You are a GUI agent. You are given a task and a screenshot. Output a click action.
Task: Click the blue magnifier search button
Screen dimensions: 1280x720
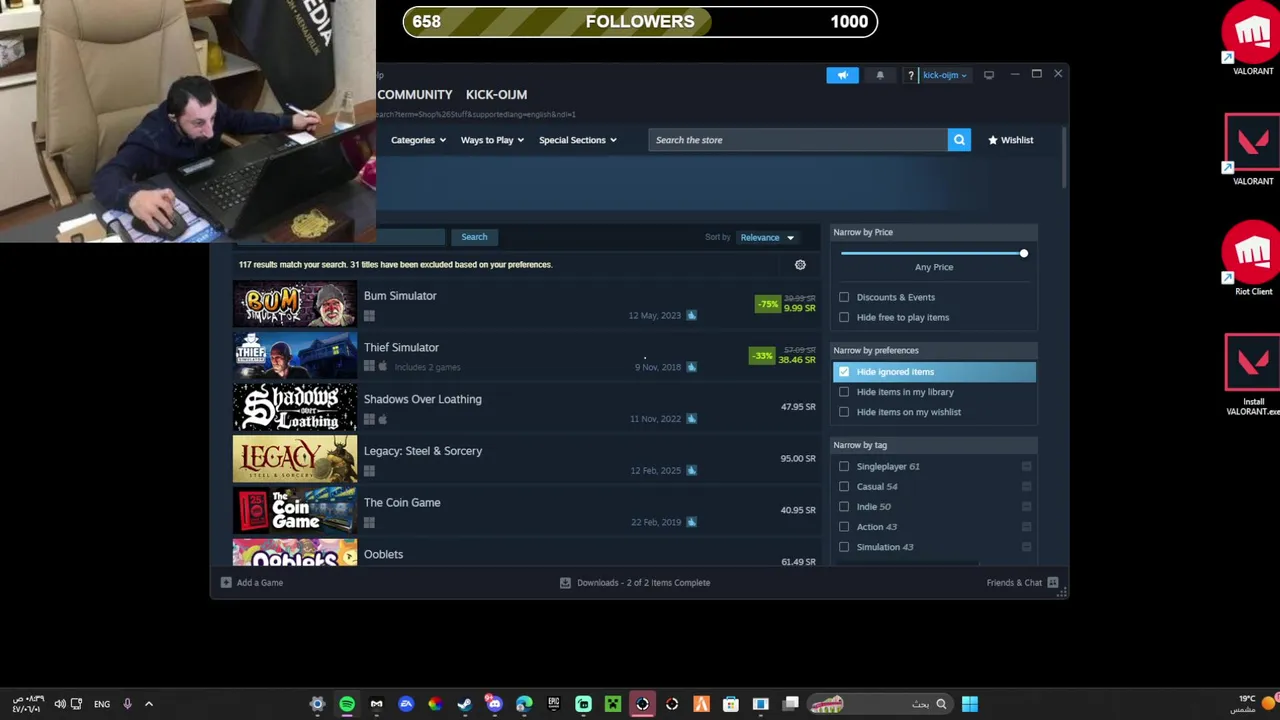(959, 140)
